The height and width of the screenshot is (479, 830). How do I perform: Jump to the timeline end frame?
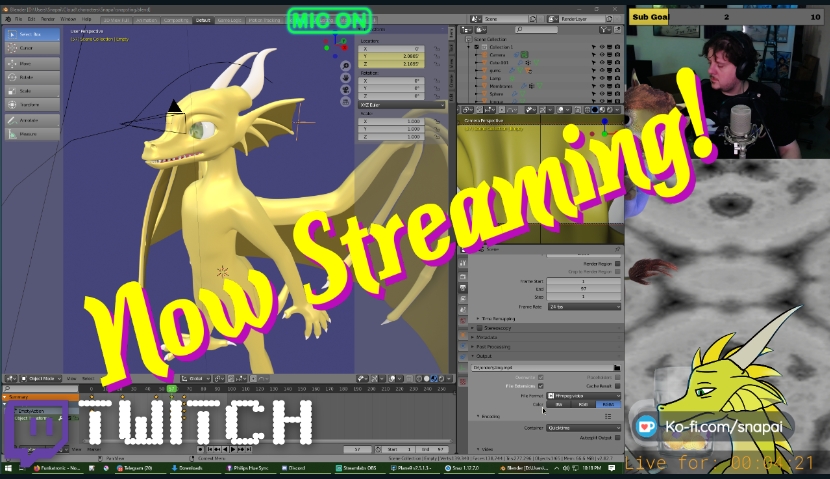(248, 449)
